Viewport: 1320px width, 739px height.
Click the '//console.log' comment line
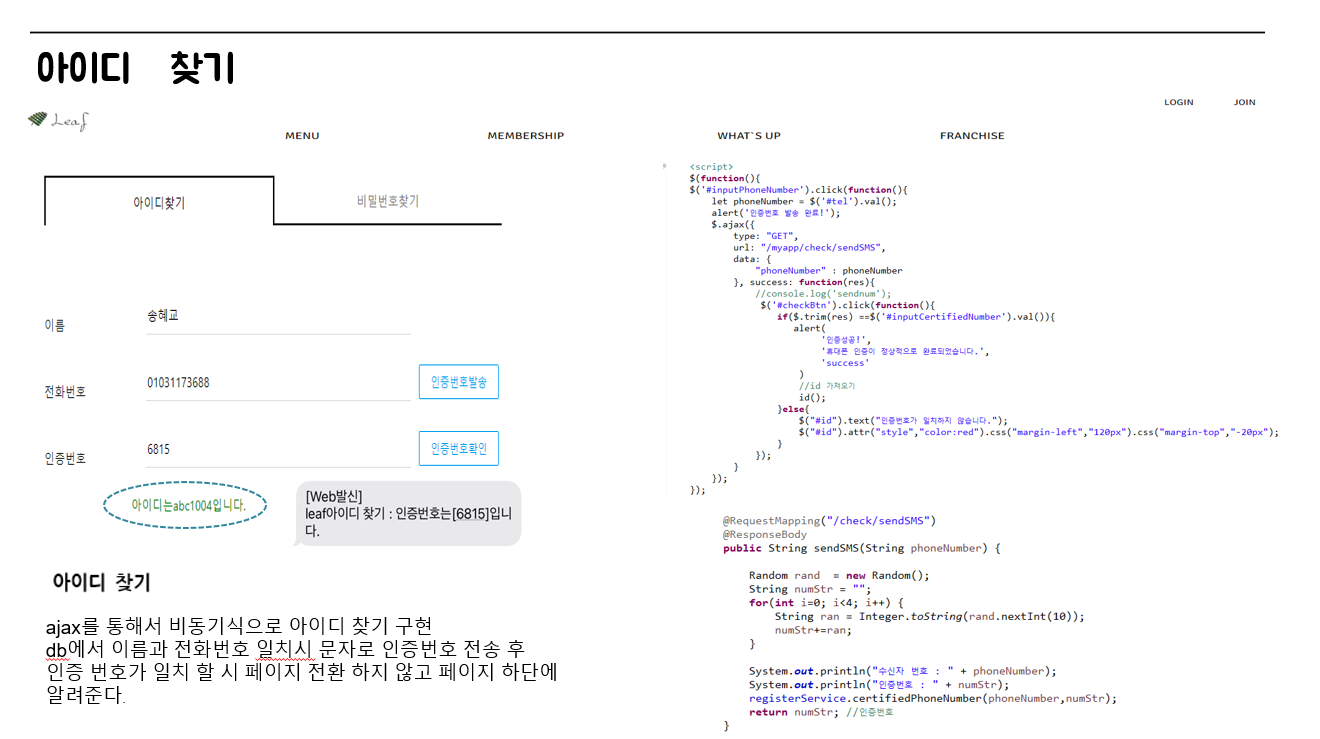pyautogui.click(x=823, y=294)
